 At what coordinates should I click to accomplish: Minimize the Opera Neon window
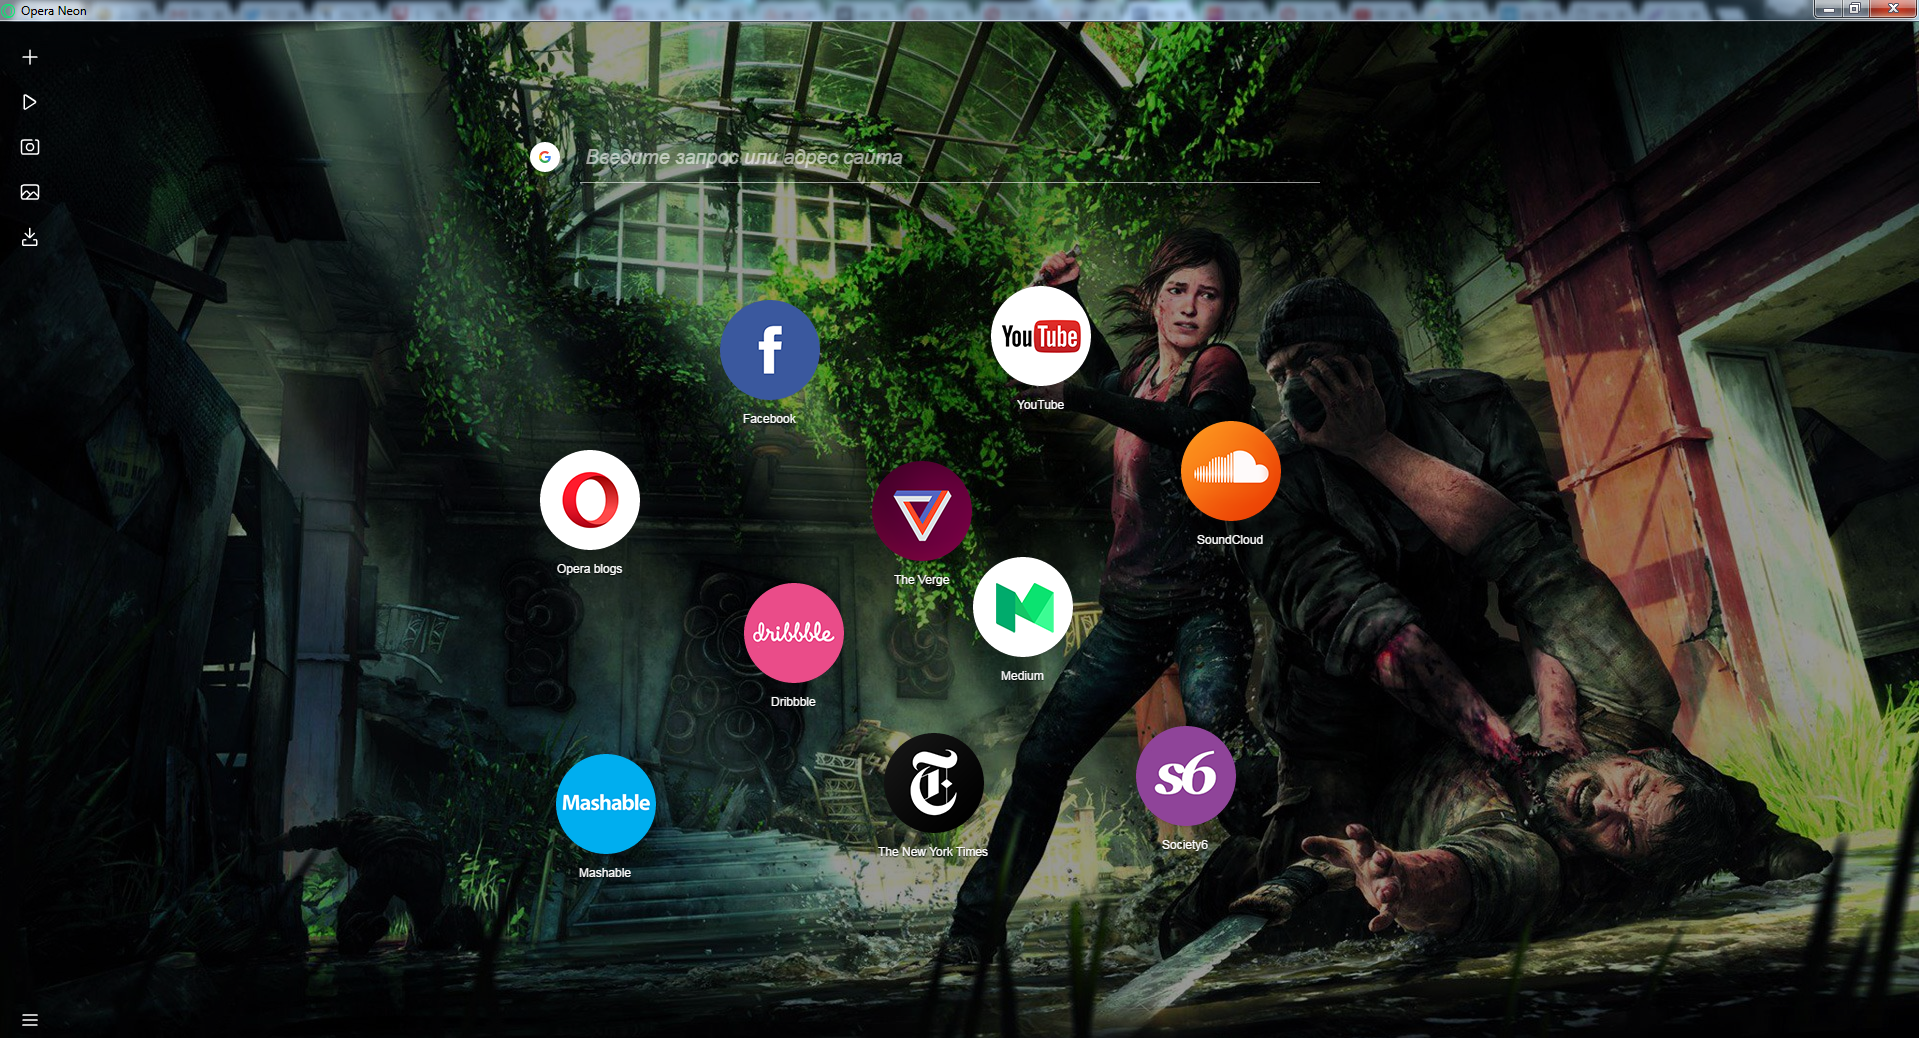coord(1828,9)
